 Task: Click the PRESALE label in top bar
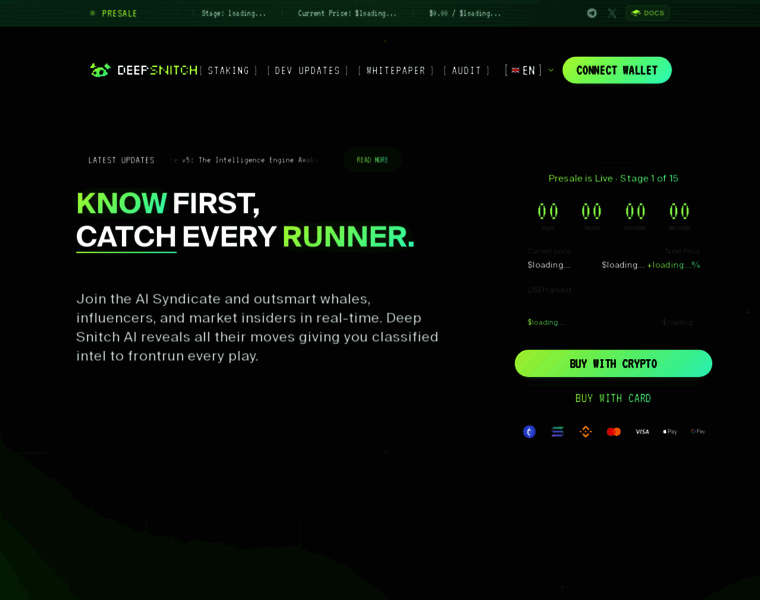(119, 14)
